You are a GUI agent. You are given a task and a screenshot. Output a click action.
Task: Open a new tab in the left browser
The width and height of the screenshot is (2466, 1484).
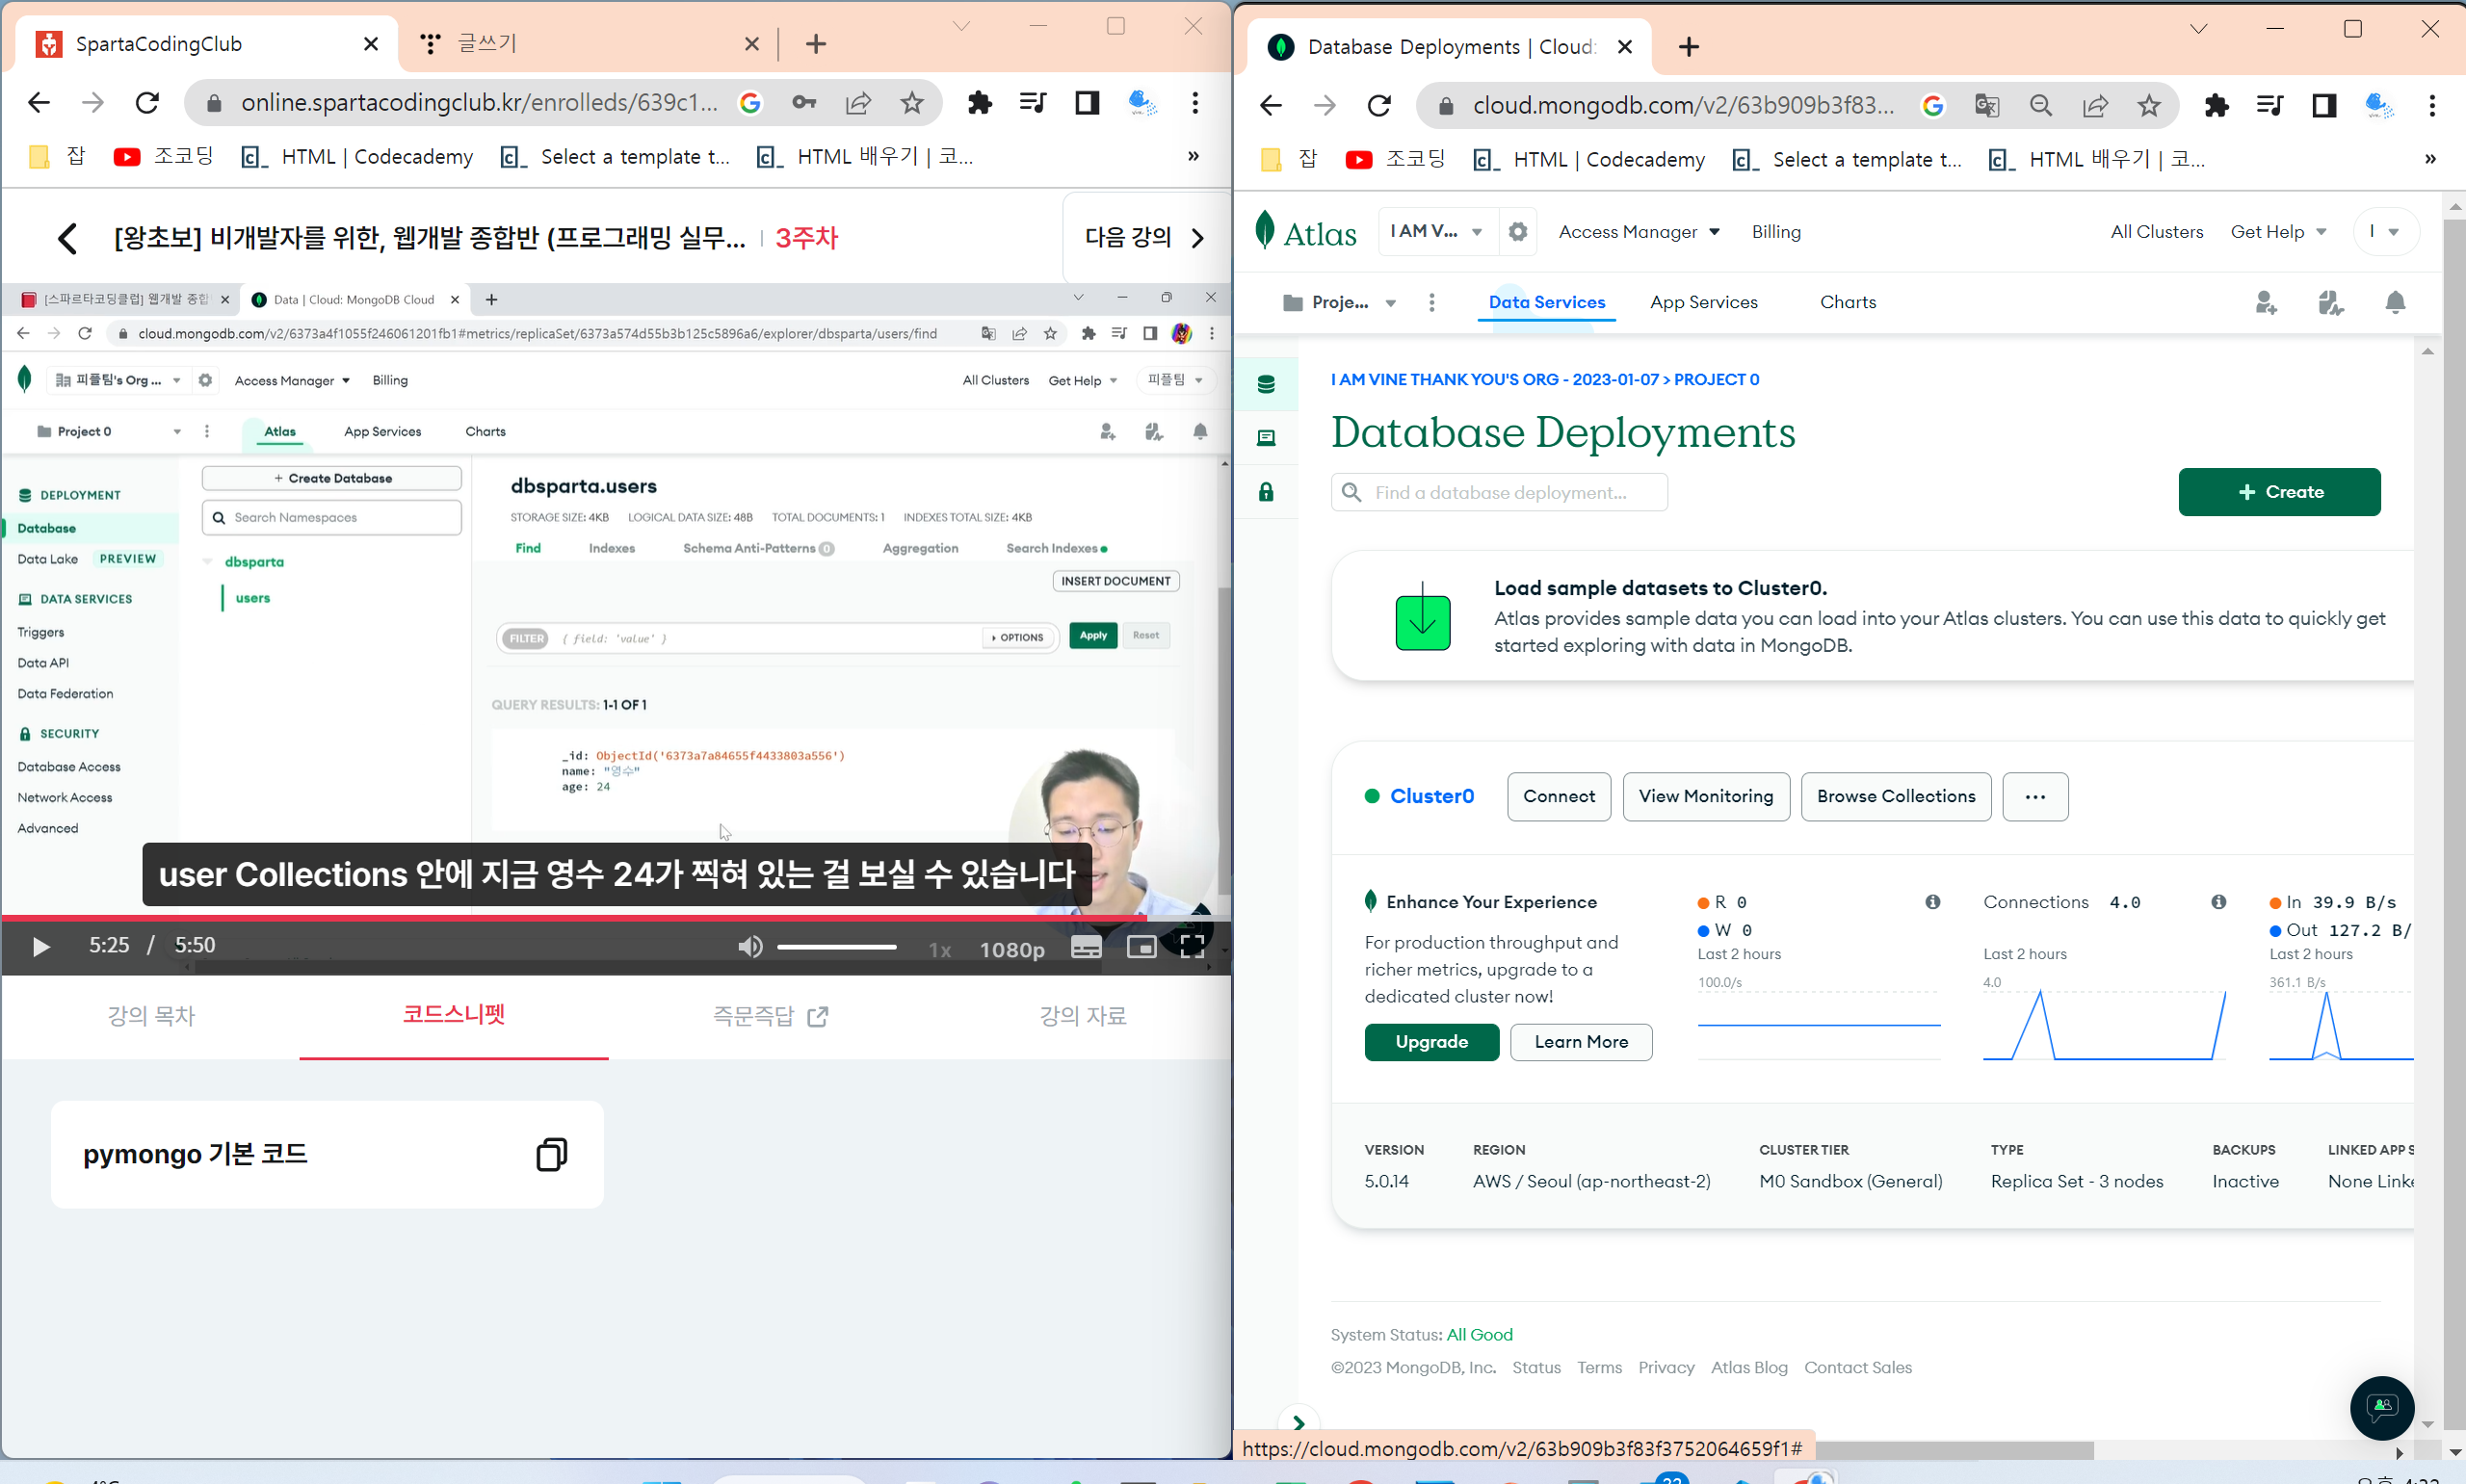[x=816, y=44]
